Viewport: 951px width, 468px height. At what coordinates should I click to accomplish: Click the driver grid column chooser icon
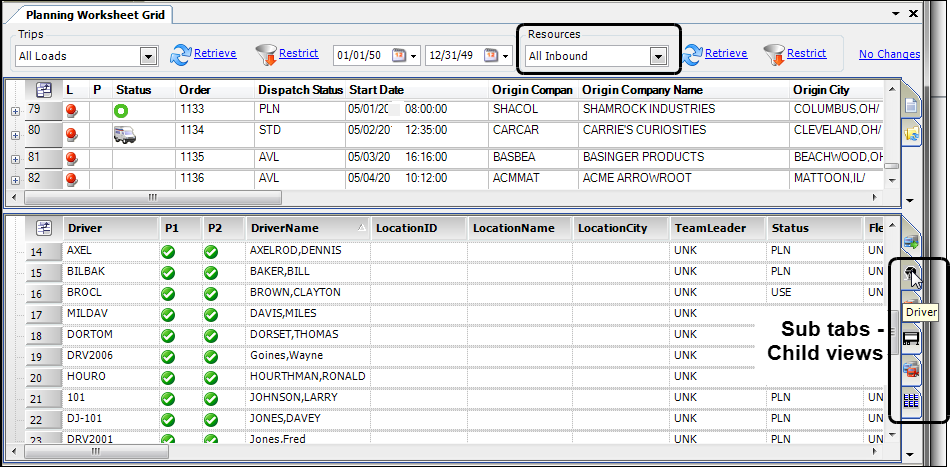pyautogui.click(x=44, y=228)
